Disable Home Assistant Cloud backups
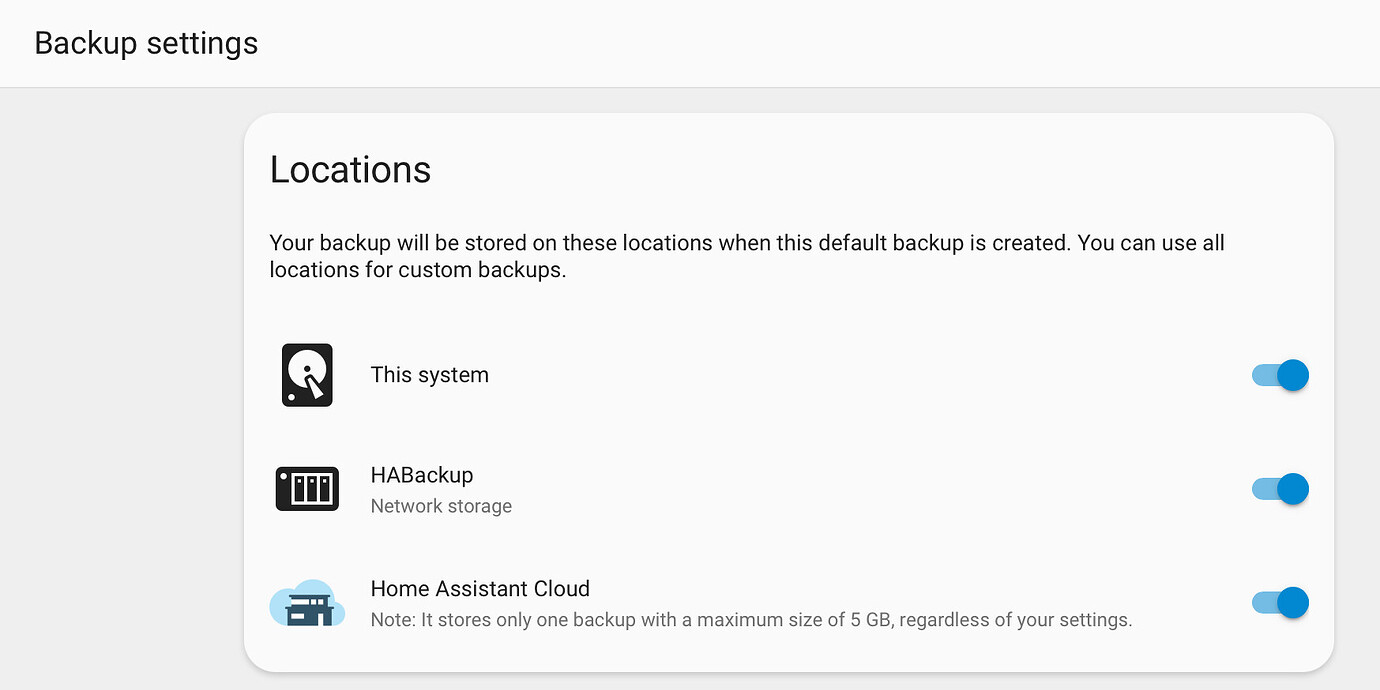The image size is (1380, 690). [1280, 602]
